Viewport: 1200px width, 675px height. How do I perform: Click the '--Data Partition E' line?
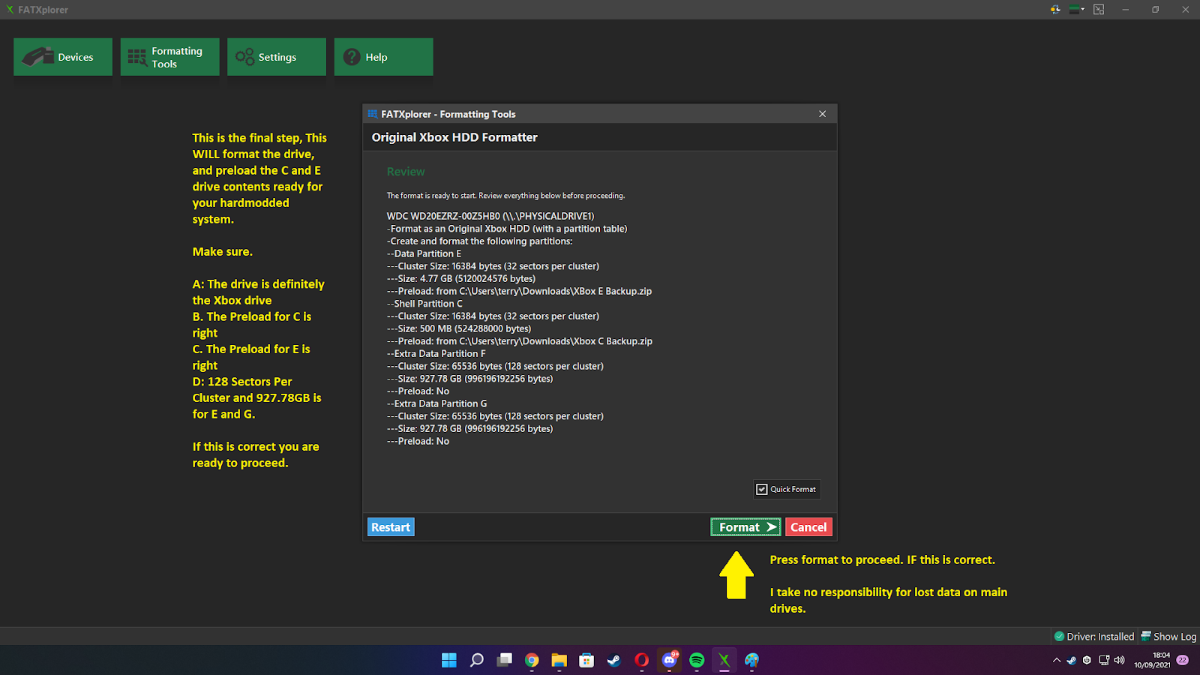pyautogui.click(x=425, y=254)
